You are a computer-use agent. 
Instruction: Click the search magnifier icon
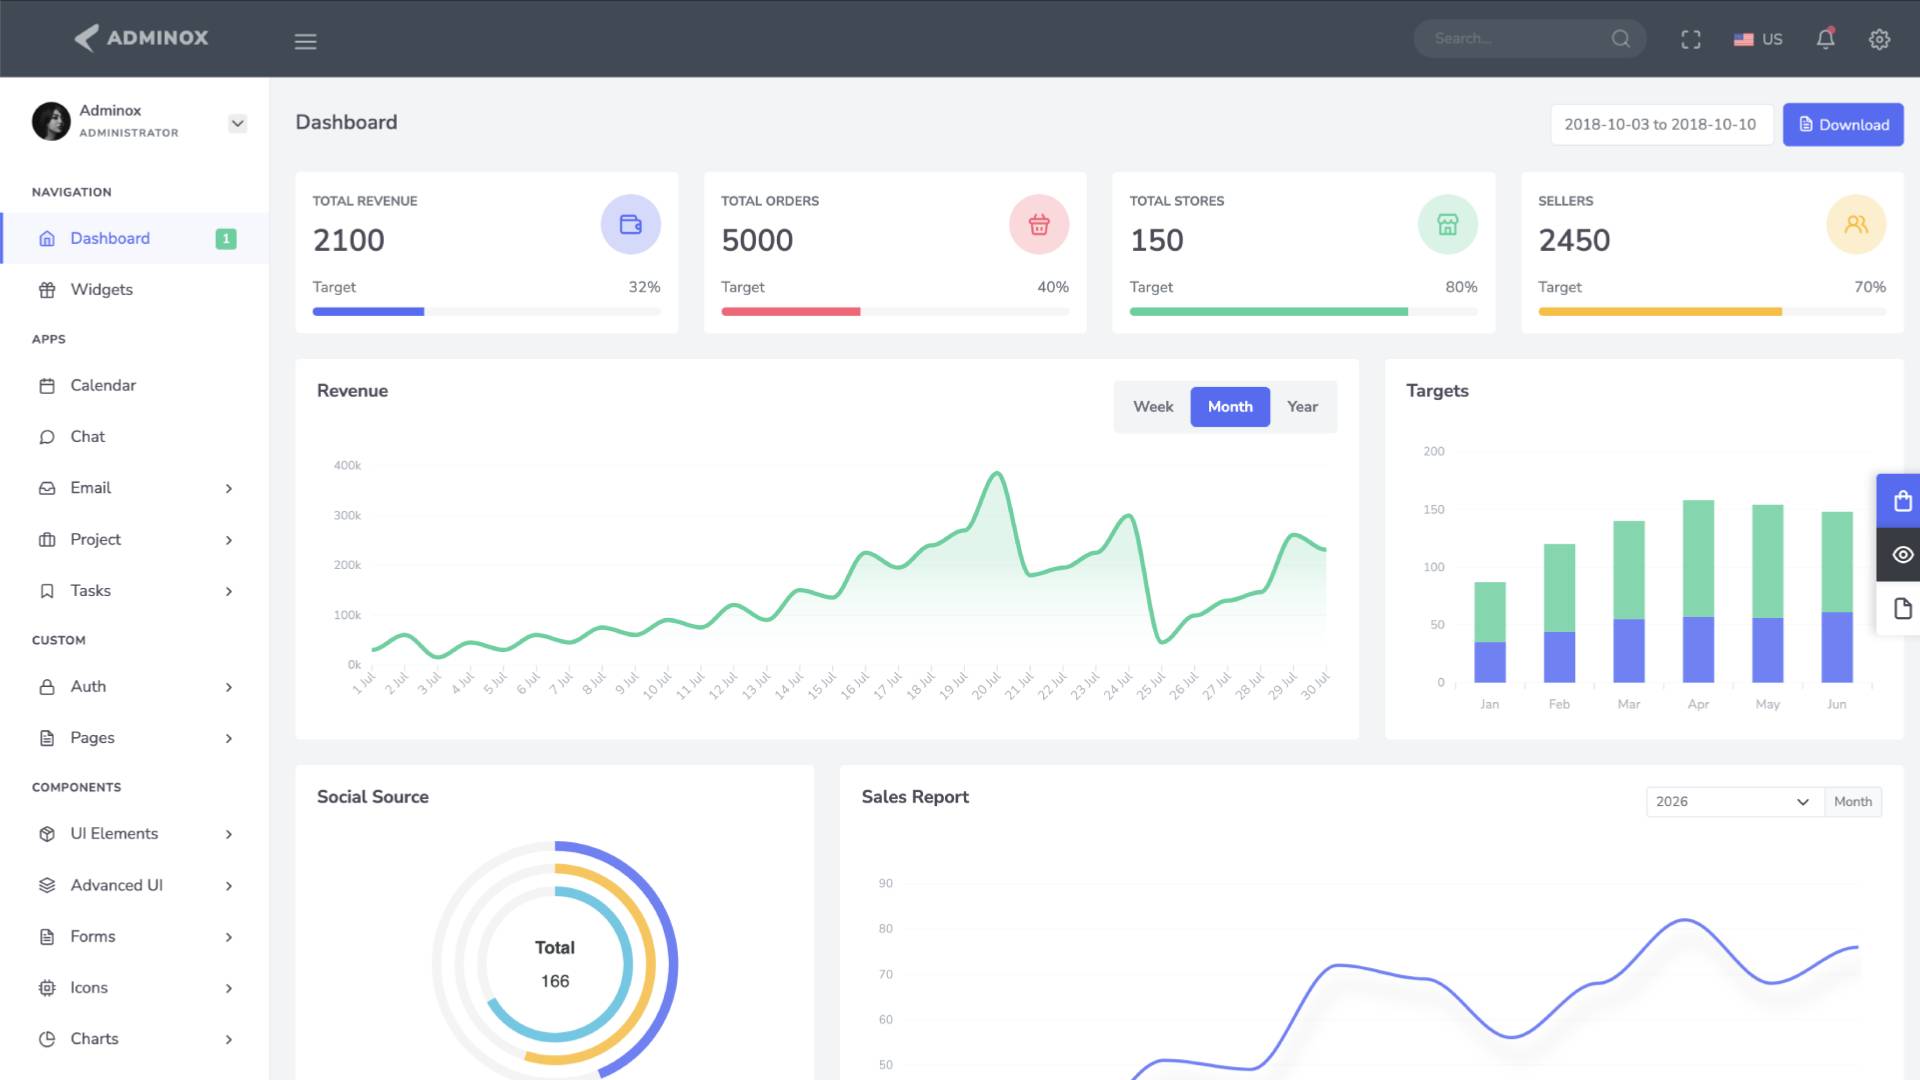(x=1621, y=39)
